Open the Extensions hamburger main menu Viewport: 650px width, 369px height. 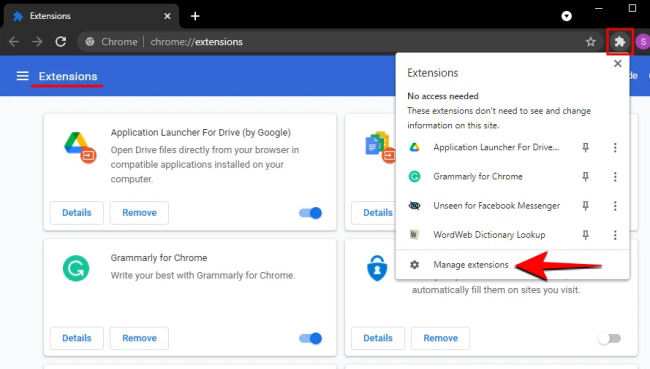22,76
